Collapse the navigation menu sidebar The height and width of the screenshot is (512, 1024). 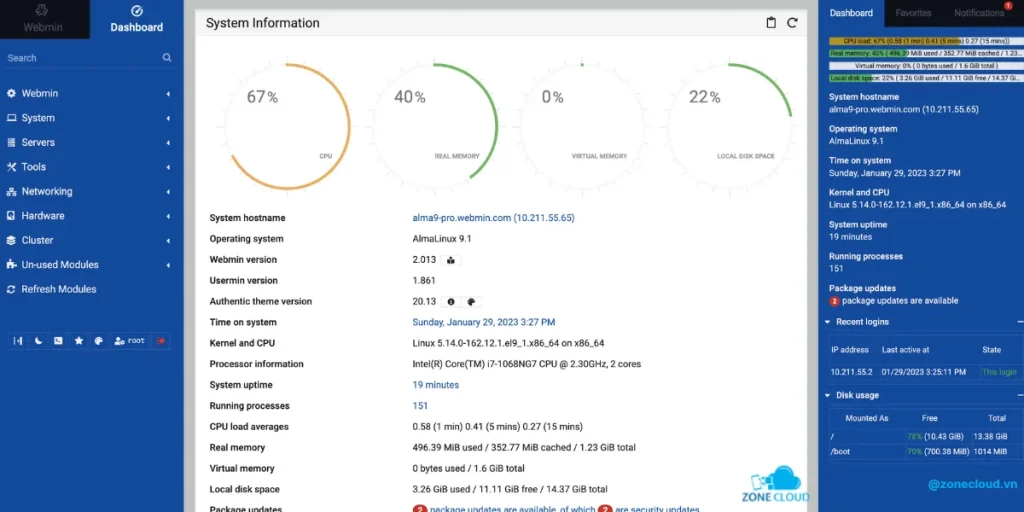(x=18, y=341)
